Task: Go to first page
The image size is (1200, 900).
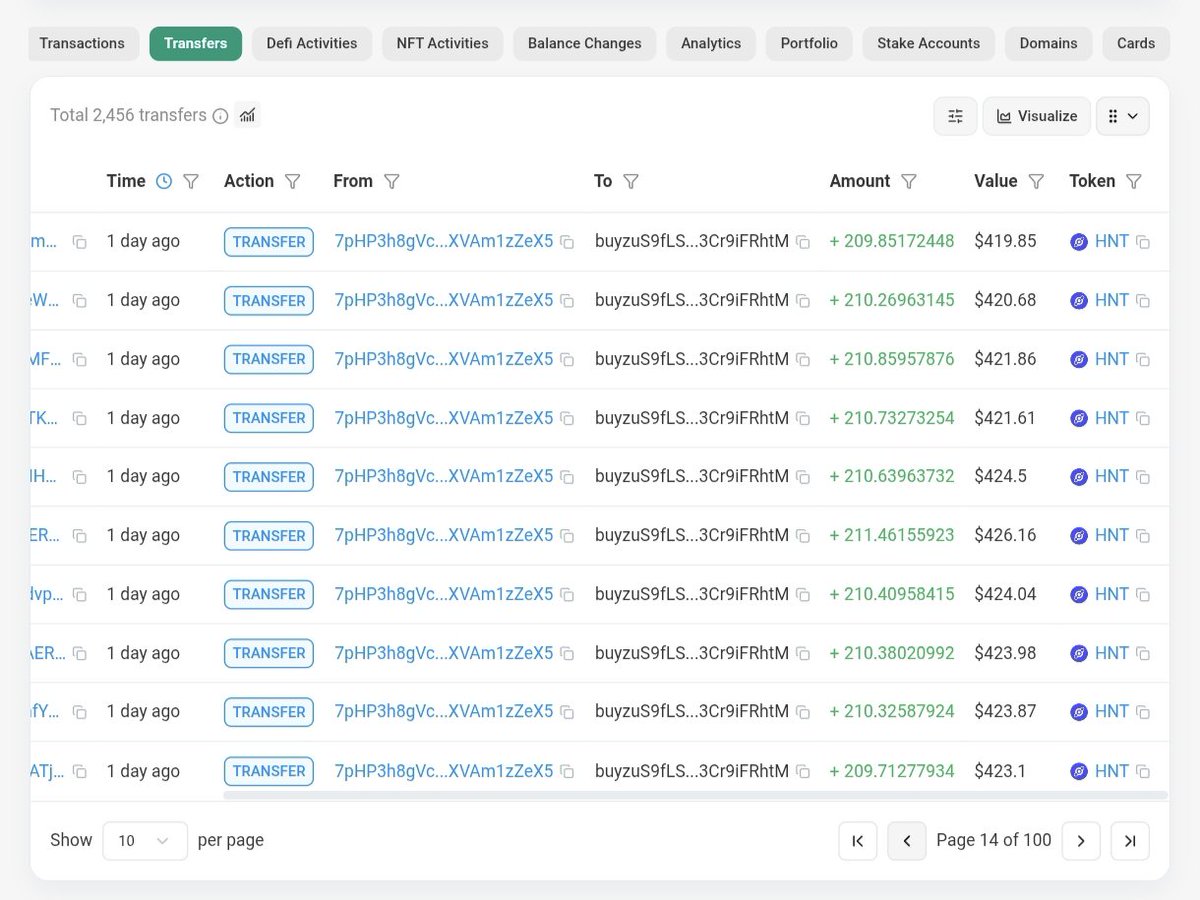Action: [858, 841]
